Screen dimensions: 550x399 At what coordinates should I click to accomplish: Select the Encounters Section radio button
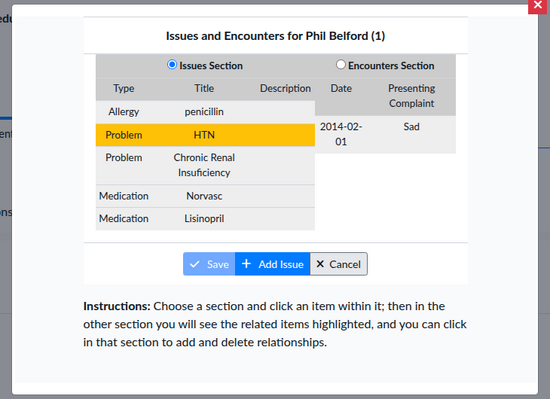point(341,65)
